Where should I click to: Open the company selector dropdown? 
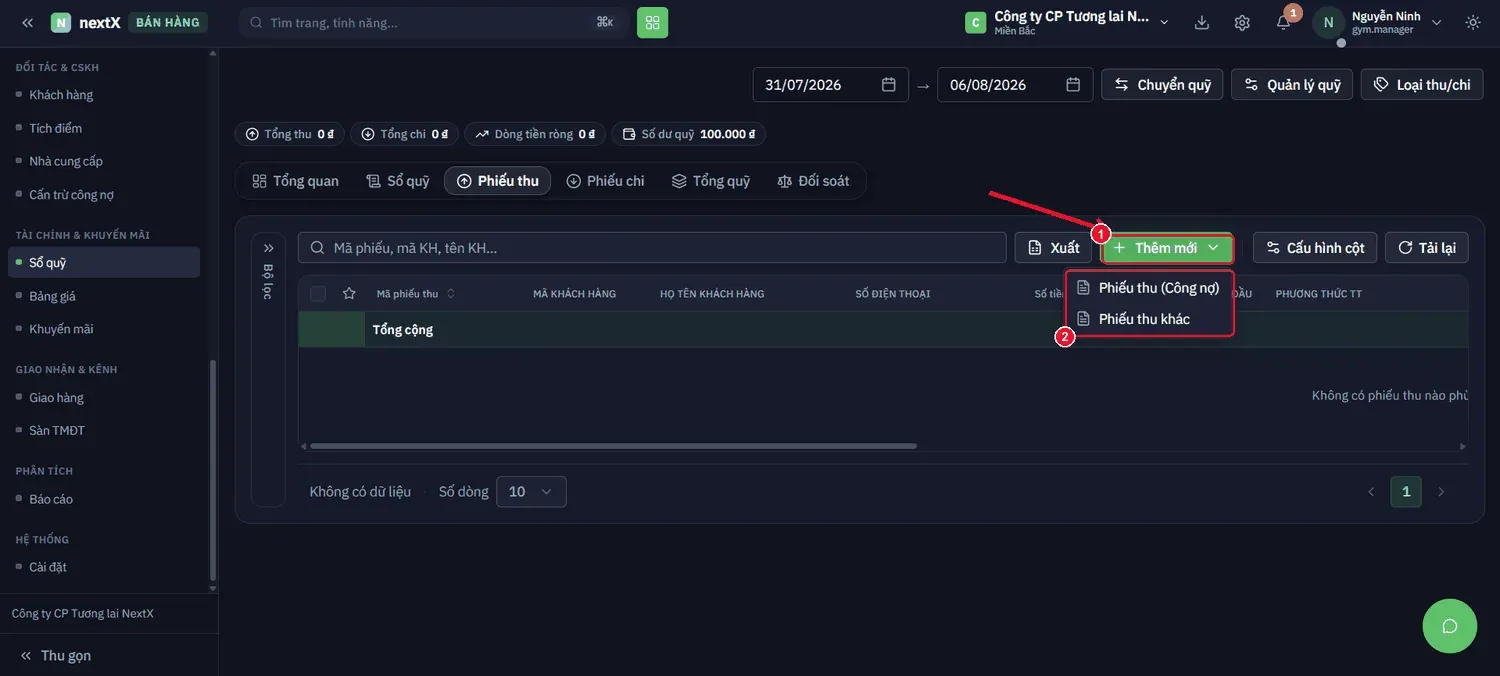pyautogui.click(x=1067, y=22)
